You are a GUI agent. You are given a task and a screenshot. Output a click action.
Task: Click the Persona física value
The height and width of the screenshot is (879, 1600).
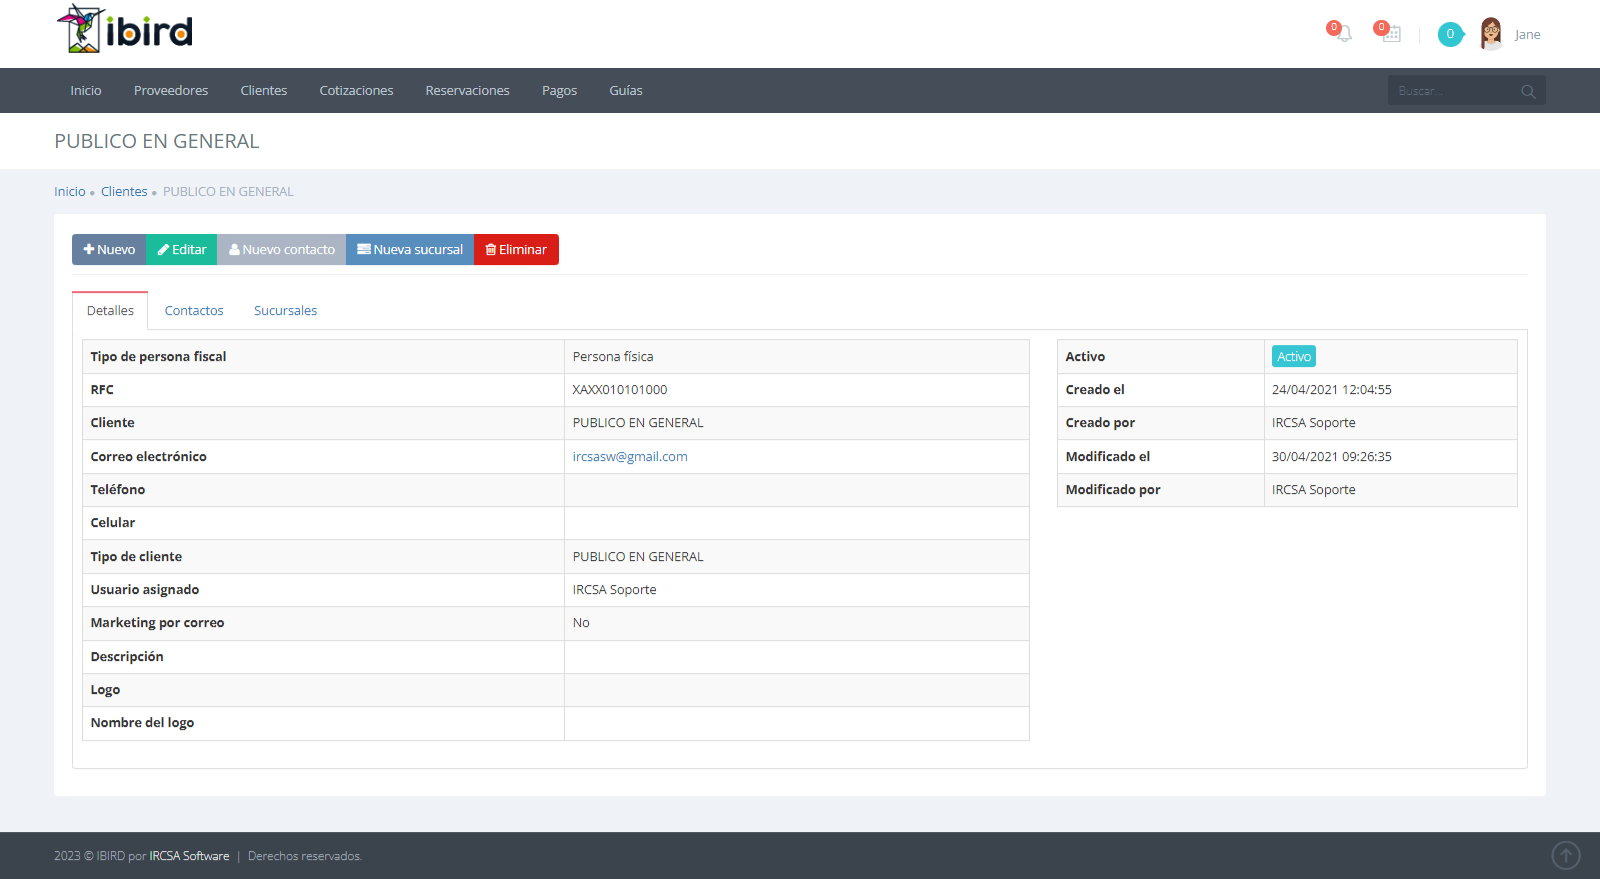613,356
